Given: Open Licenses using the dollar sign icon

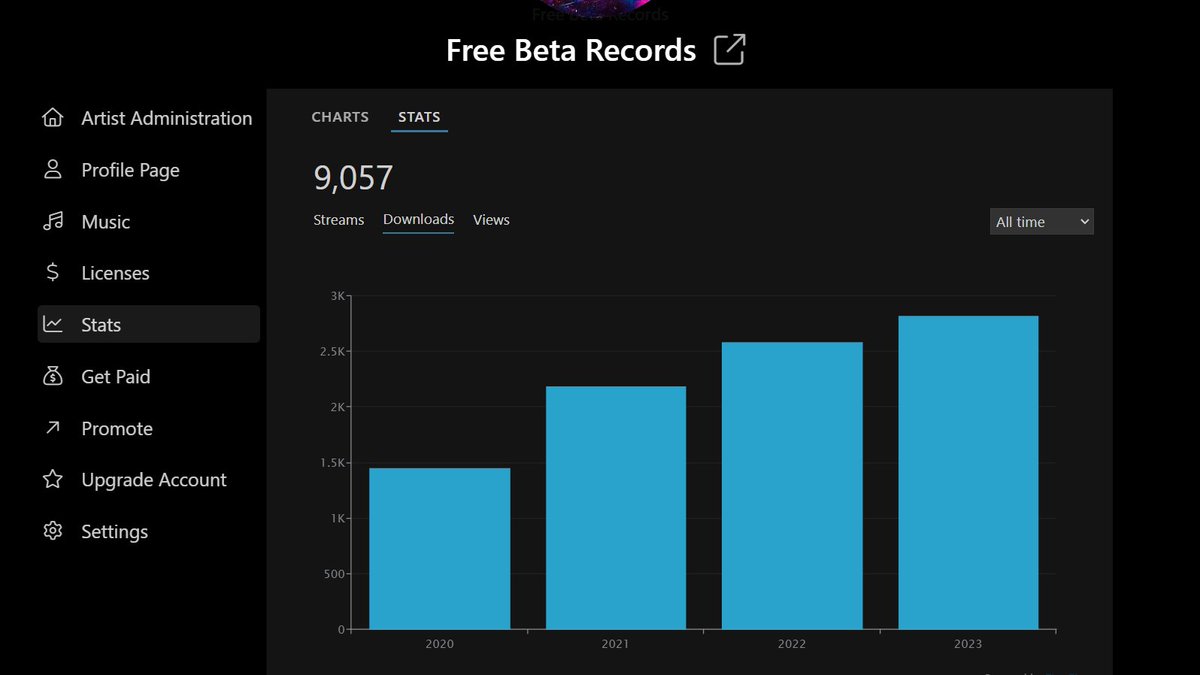Looking at the screenshot, I should 52,272.
